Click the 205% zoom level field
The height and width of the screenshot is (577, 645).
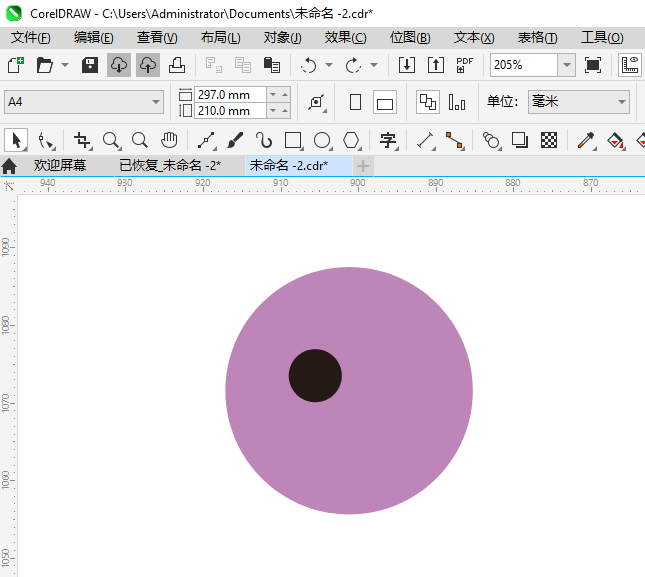(524, 65)
